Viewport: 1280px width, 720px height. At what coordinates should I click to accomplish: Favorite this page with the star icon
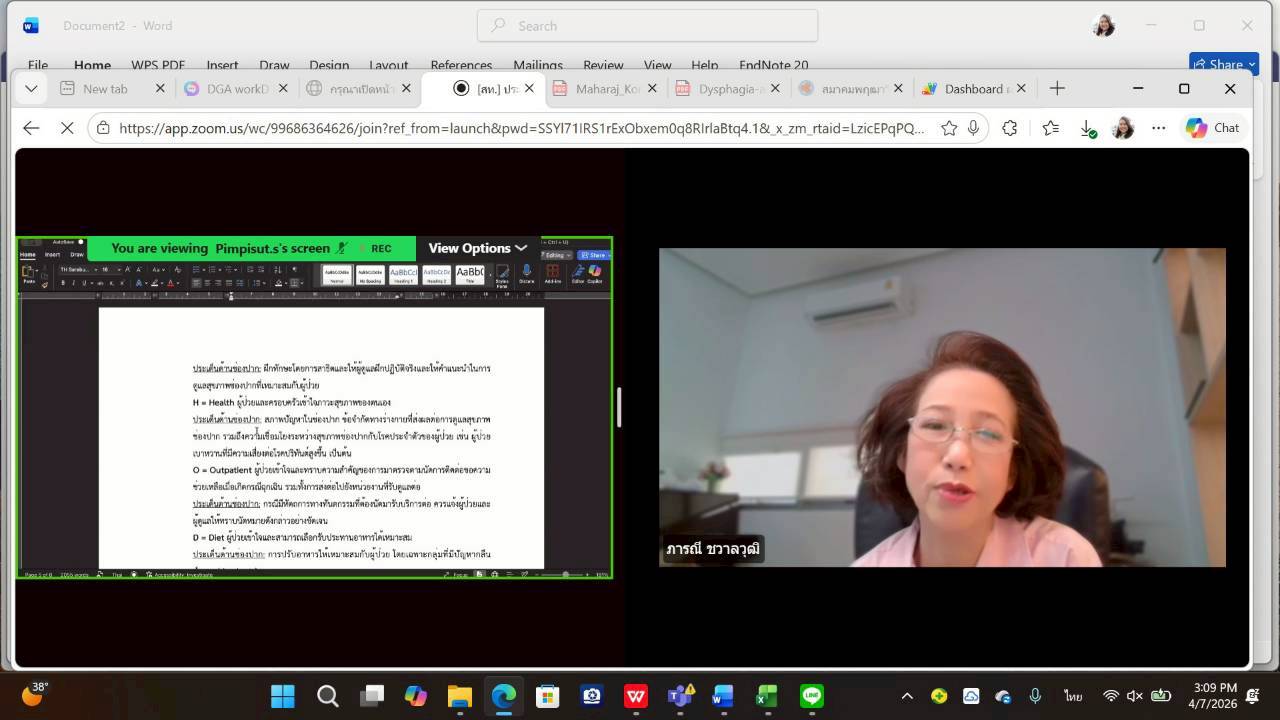[949, 128]
